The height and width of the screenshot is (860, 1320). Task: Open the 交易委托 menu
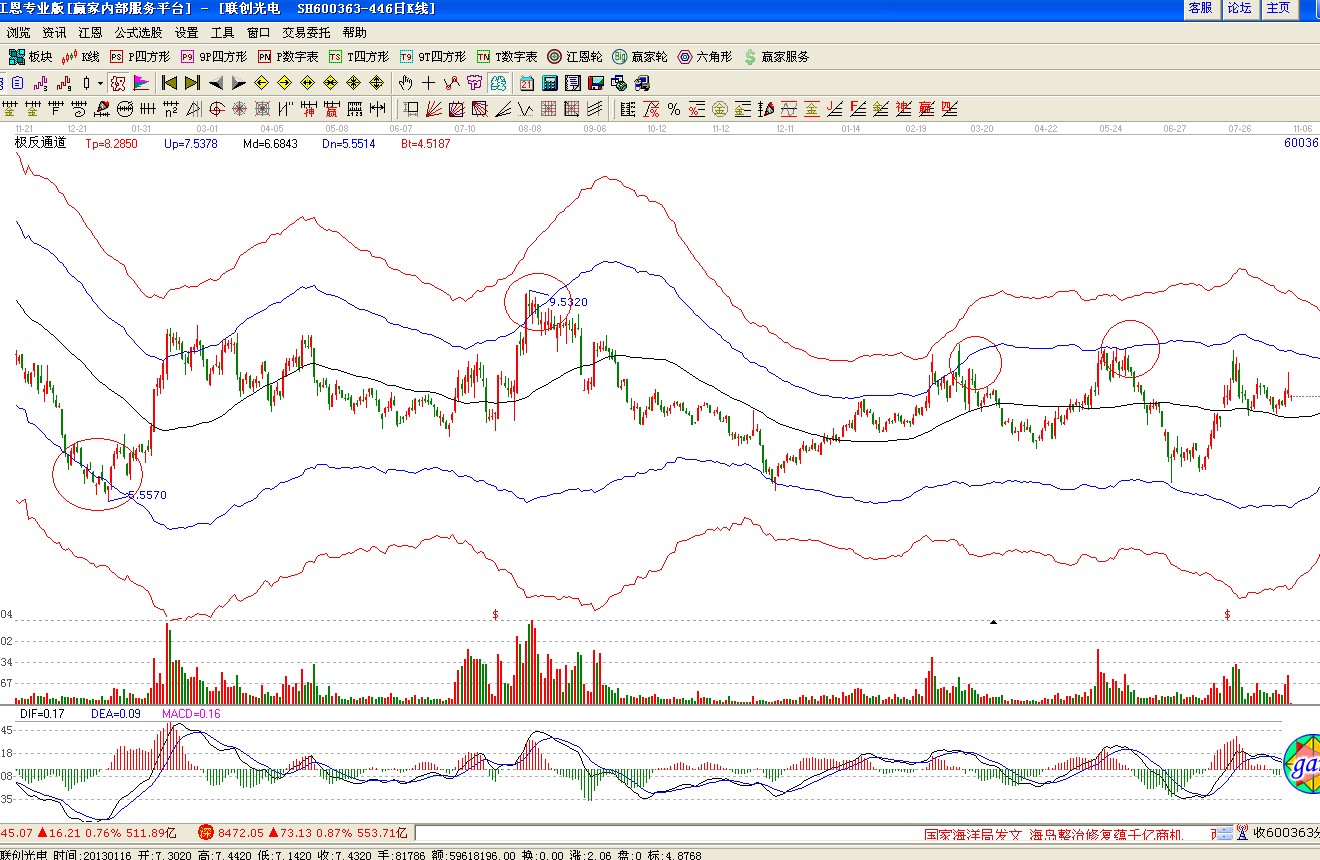click(306, 33)
